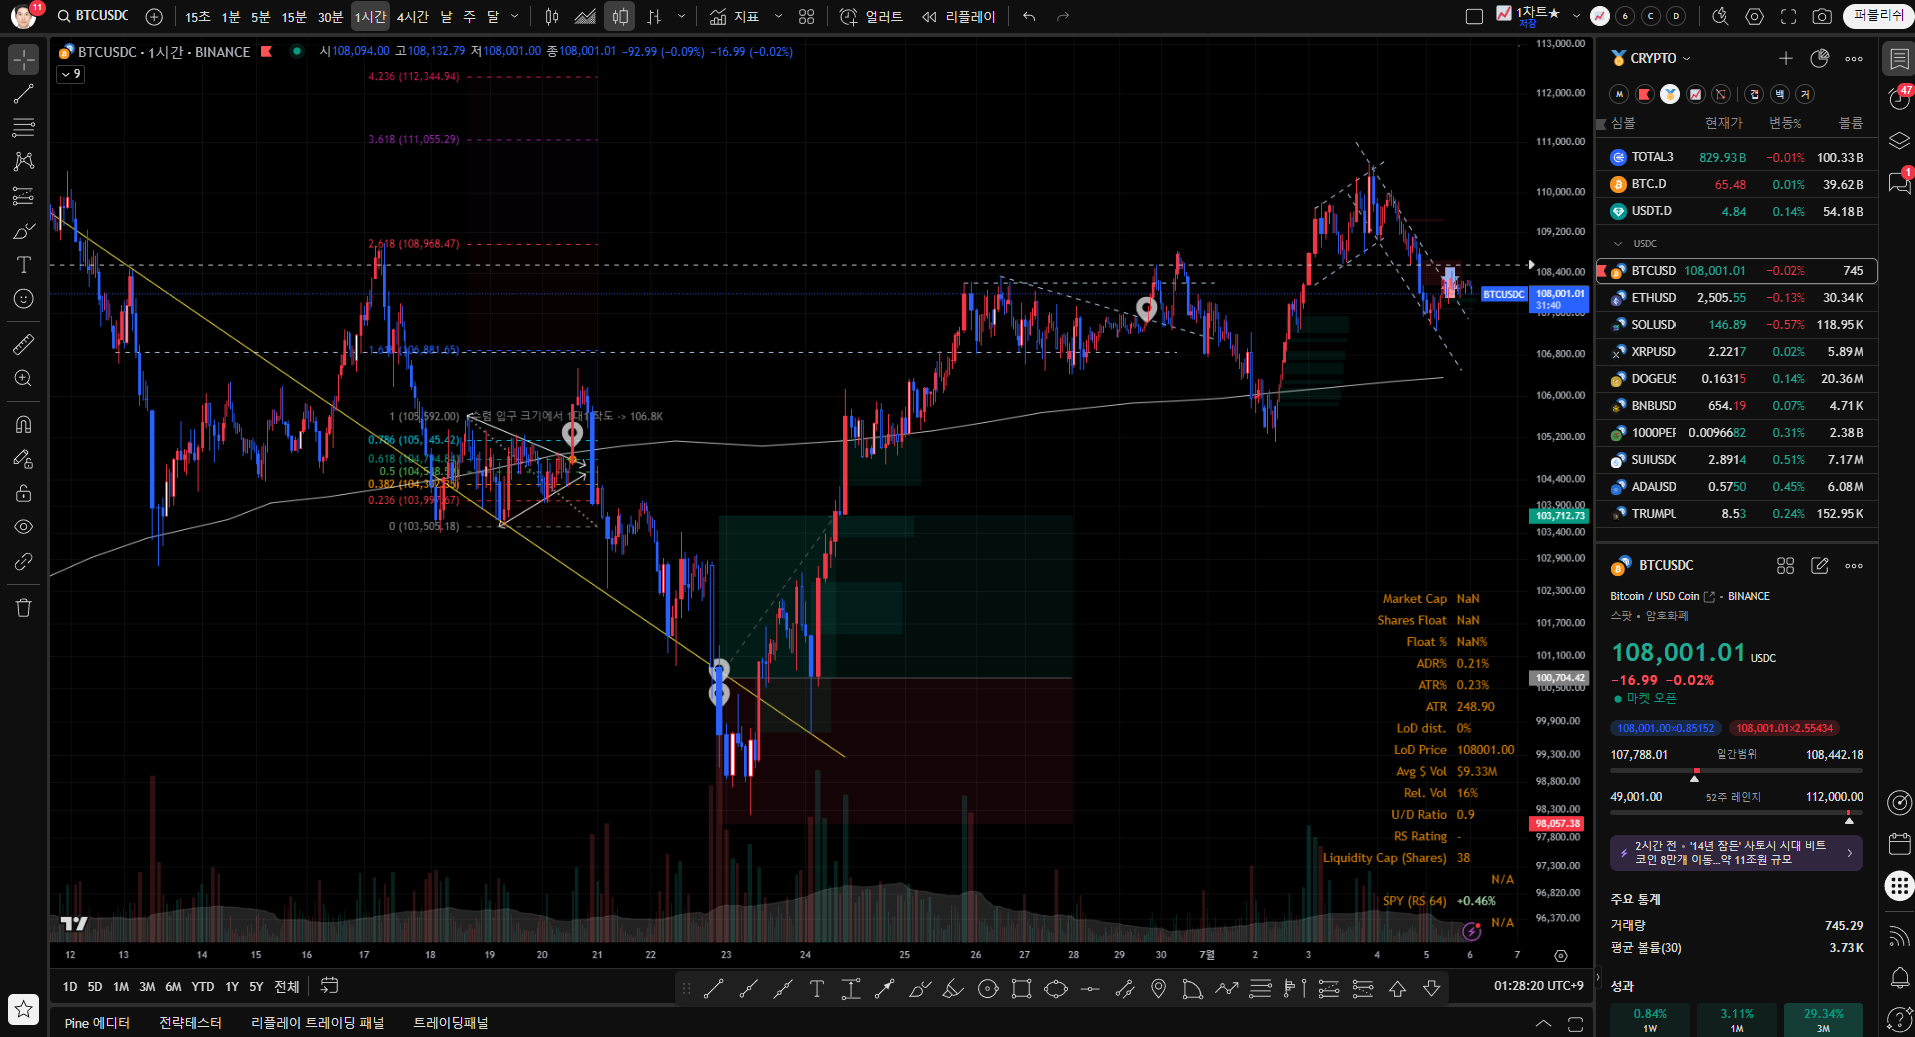
Task: Take a chart snapshot with camera icon
Action: click(1823, 16)
